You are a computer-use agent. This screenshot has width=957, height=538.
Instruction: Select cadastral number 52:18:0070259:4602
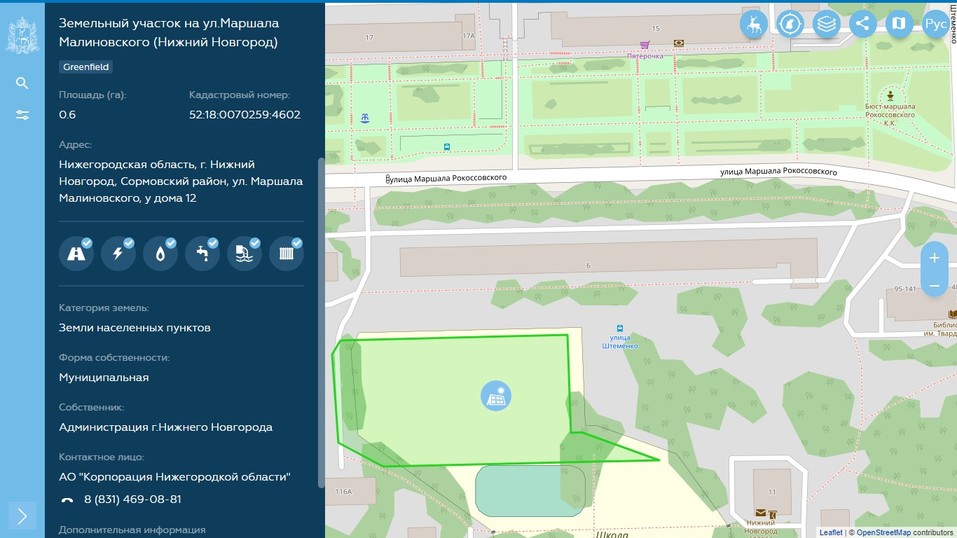click(245, 115)
